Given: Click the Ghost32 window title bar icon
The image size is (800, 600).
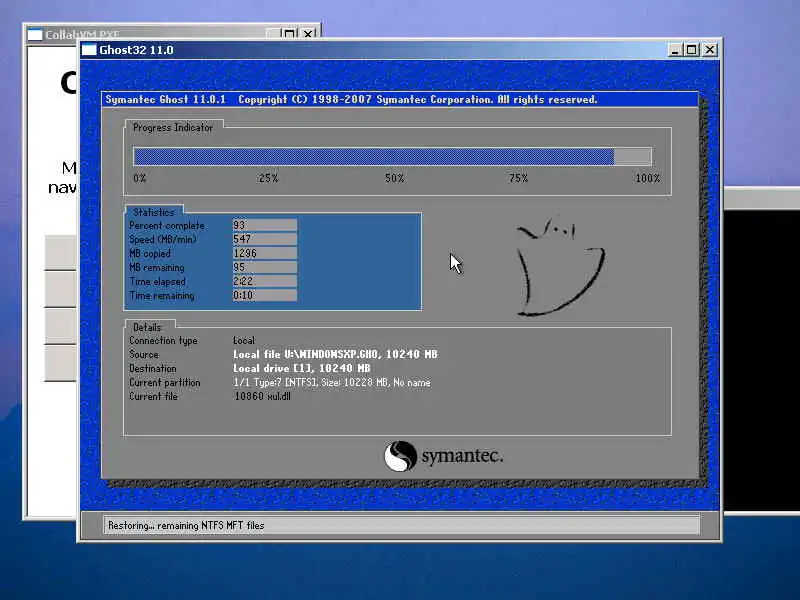Looking at the screenshot, I should coord(89,49).
